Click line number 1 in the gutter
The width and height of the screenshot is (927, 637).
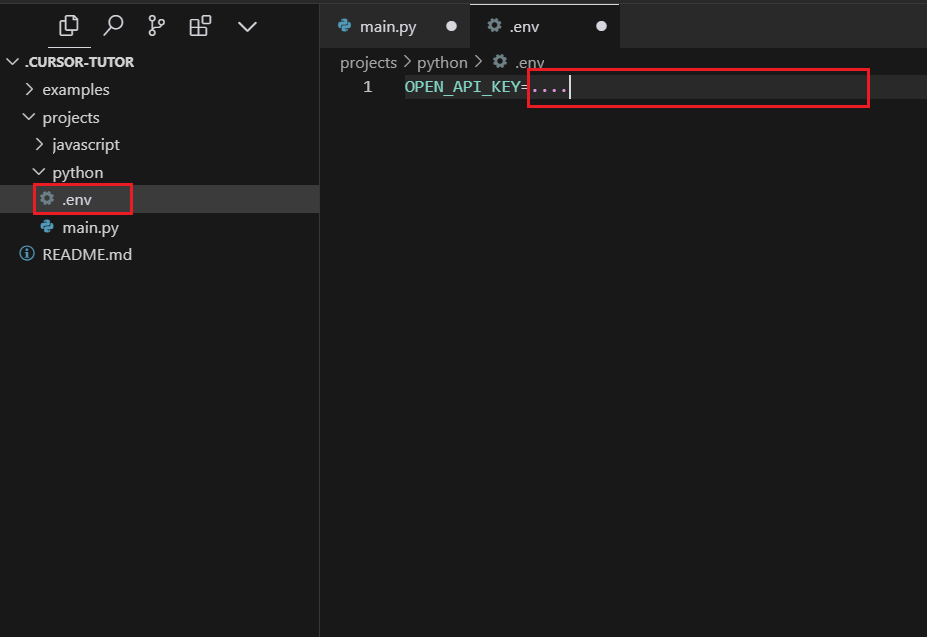[368, 87]
